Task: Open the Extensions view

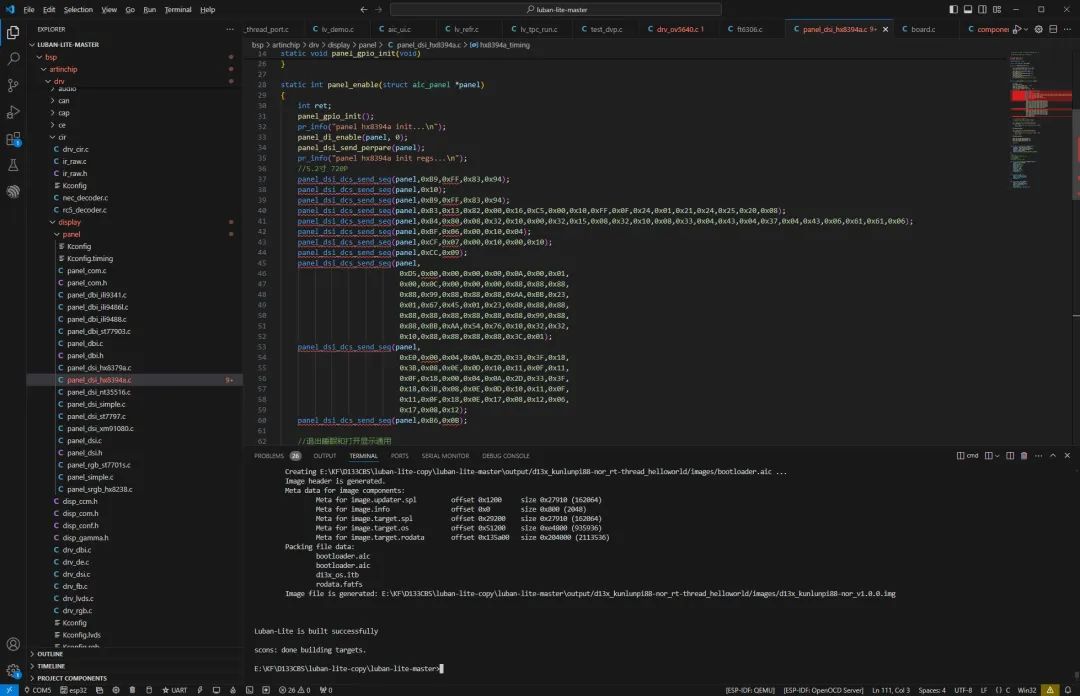Action: pyautogui.click(x=13, y=139)
